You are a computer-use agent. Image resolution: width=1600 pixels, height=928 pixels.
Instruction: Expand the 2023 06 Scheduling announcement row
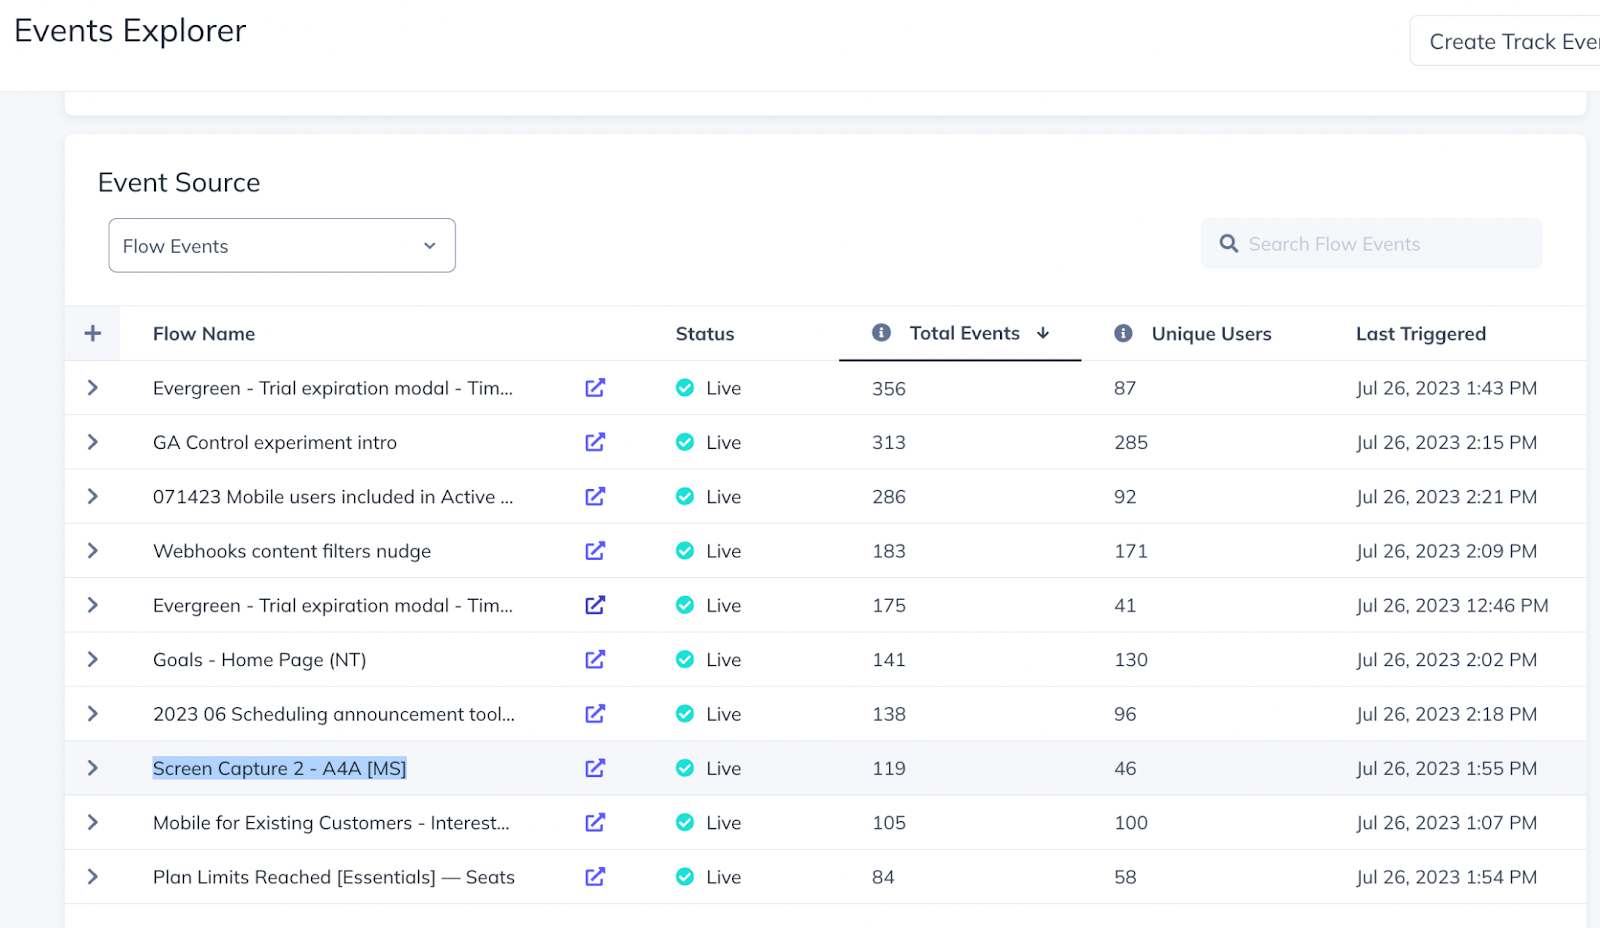pyautogui.click(x=93, y=714)
